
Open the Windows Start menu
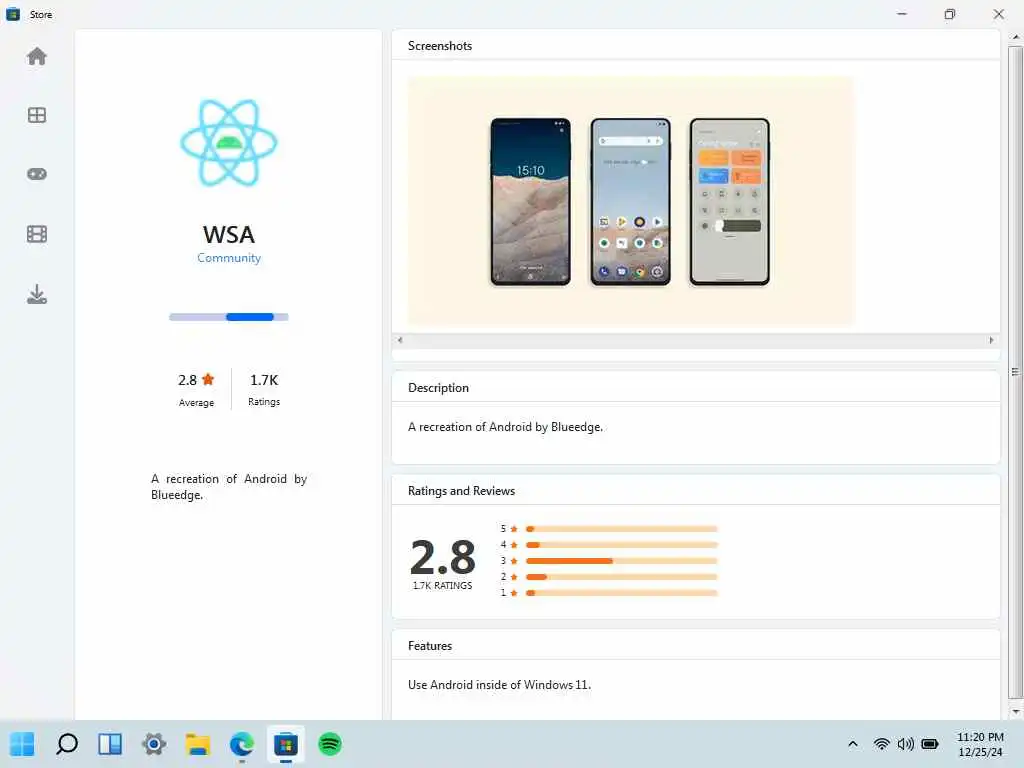point(22,744)
